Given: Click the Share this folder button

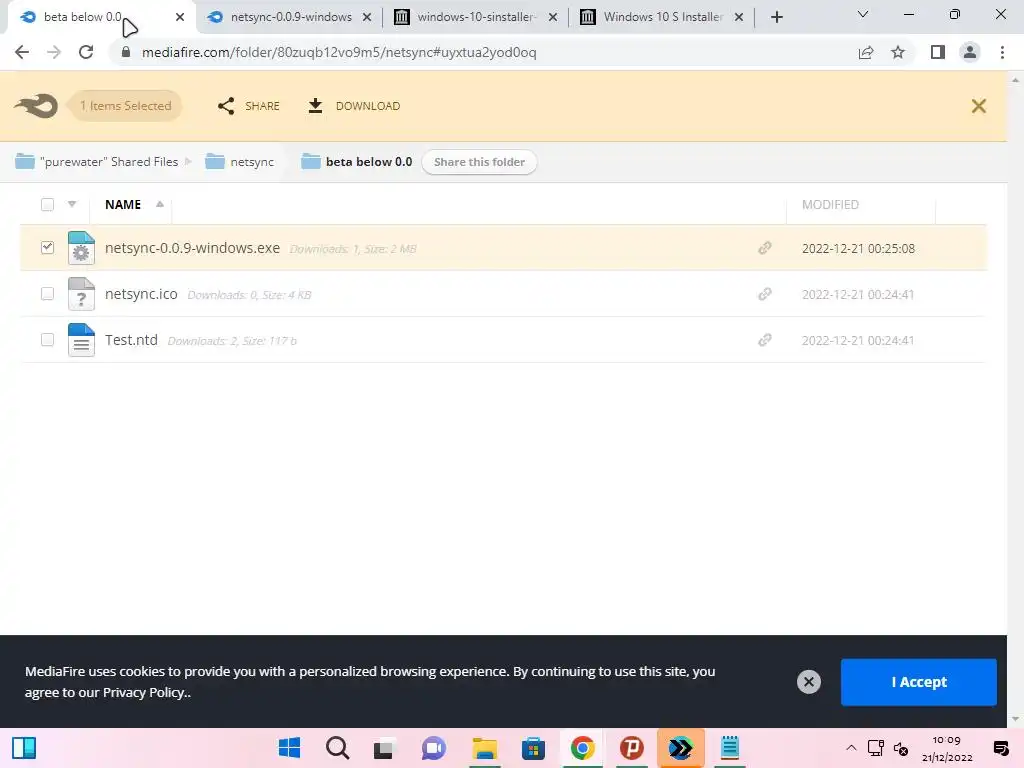Looking at the screenshot, I should click(479, 162).
